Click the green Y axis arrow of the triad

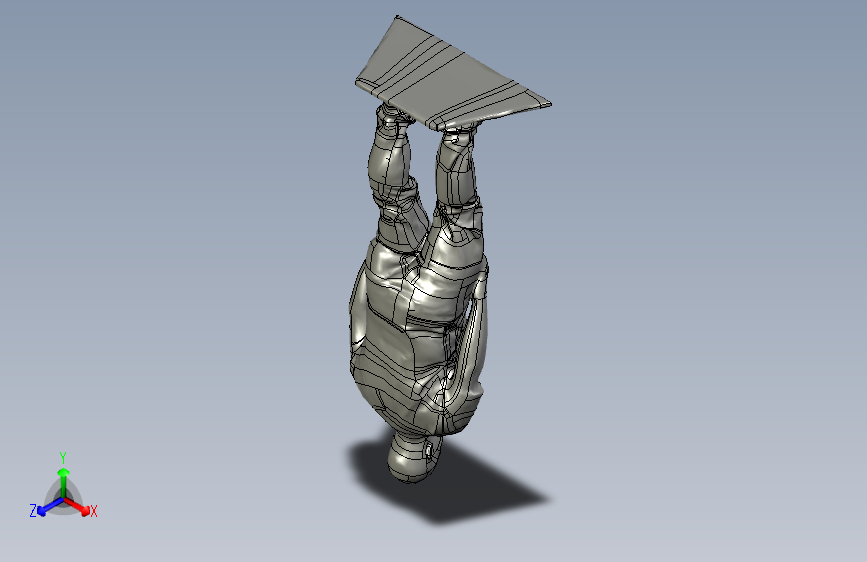point(64,482)
